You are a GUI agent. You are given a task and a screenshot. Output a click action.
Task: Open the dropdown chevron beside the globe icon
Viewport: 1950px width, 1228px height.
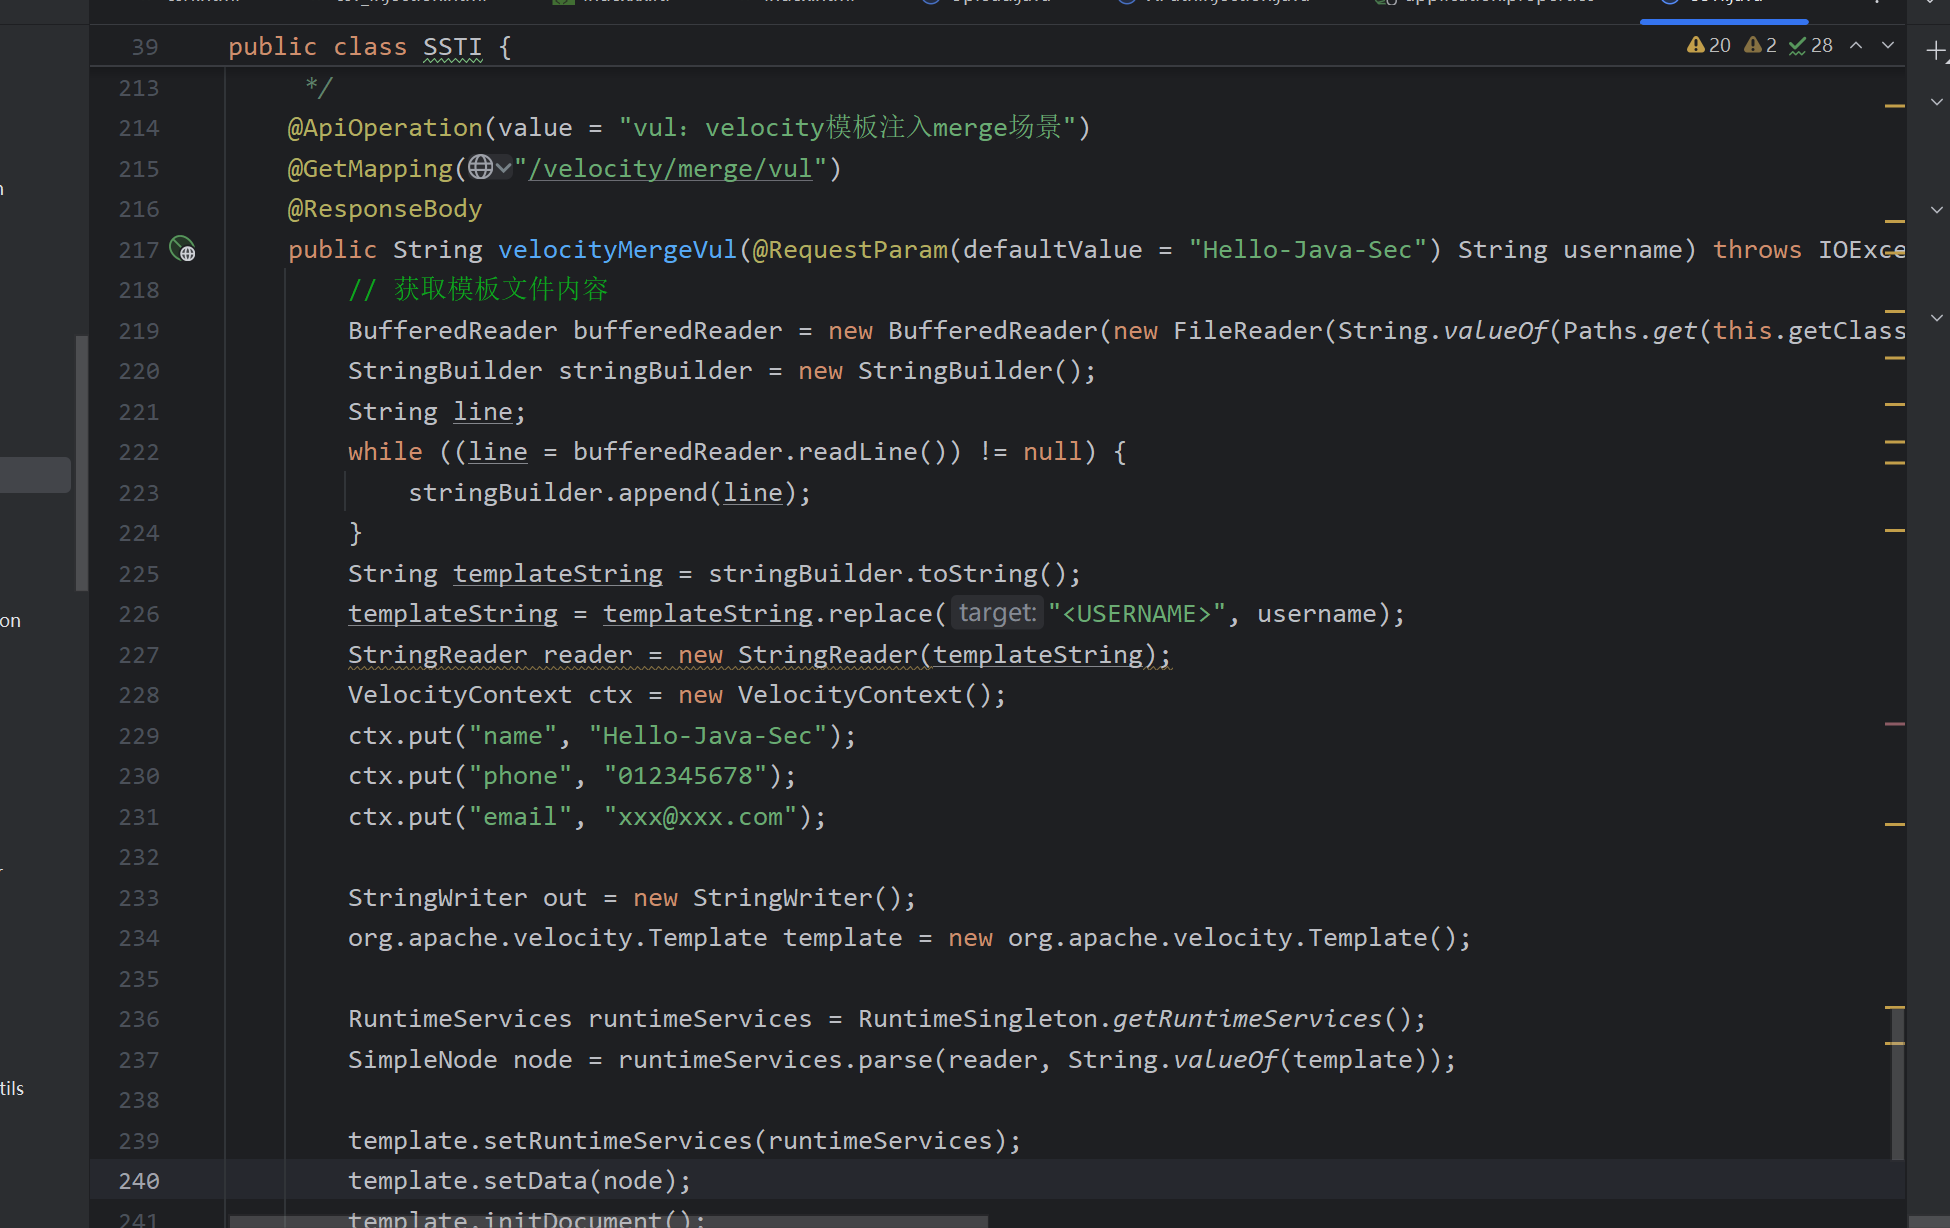(504, 167)
